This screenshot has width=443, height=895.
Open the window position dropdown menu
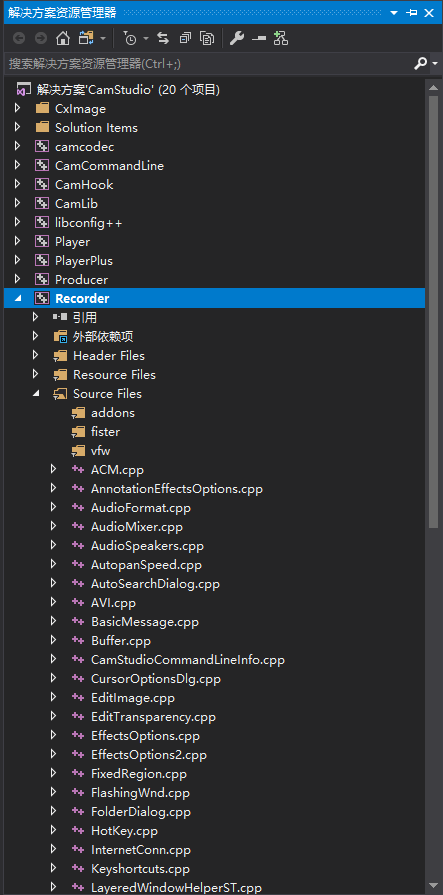point(394,13)
